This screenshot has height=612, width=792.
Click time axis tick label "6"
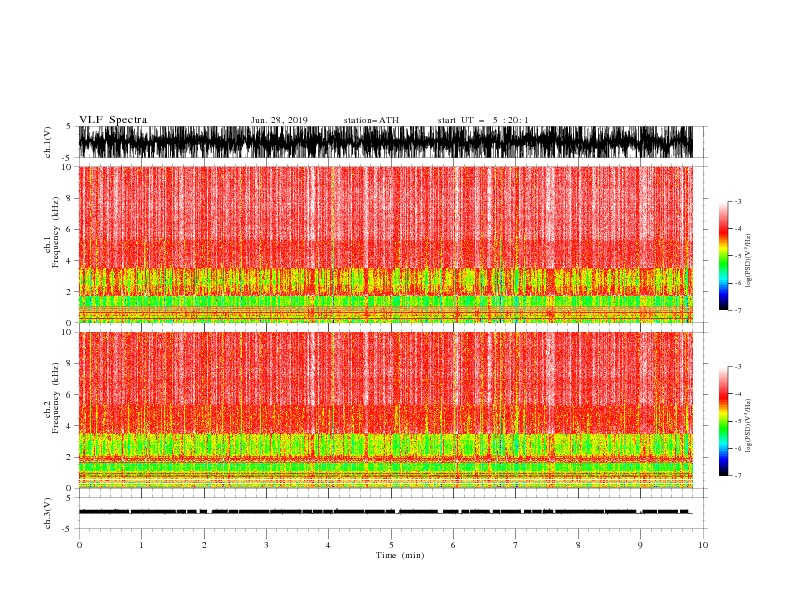point(453,545)
